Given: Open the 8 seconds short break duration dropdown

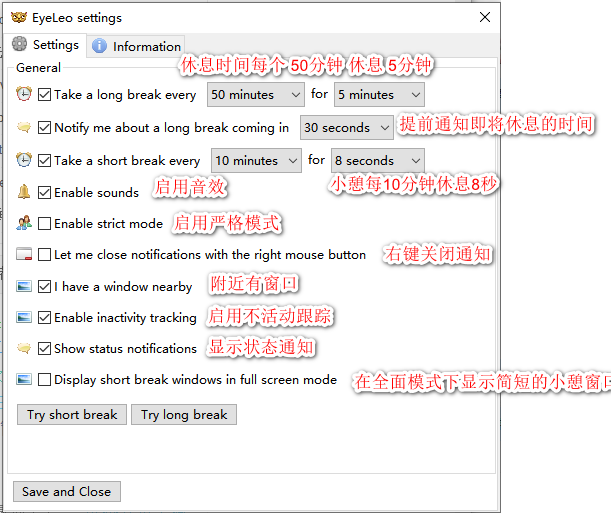Looking at the screenshot, I should click(x=378, y=160).
